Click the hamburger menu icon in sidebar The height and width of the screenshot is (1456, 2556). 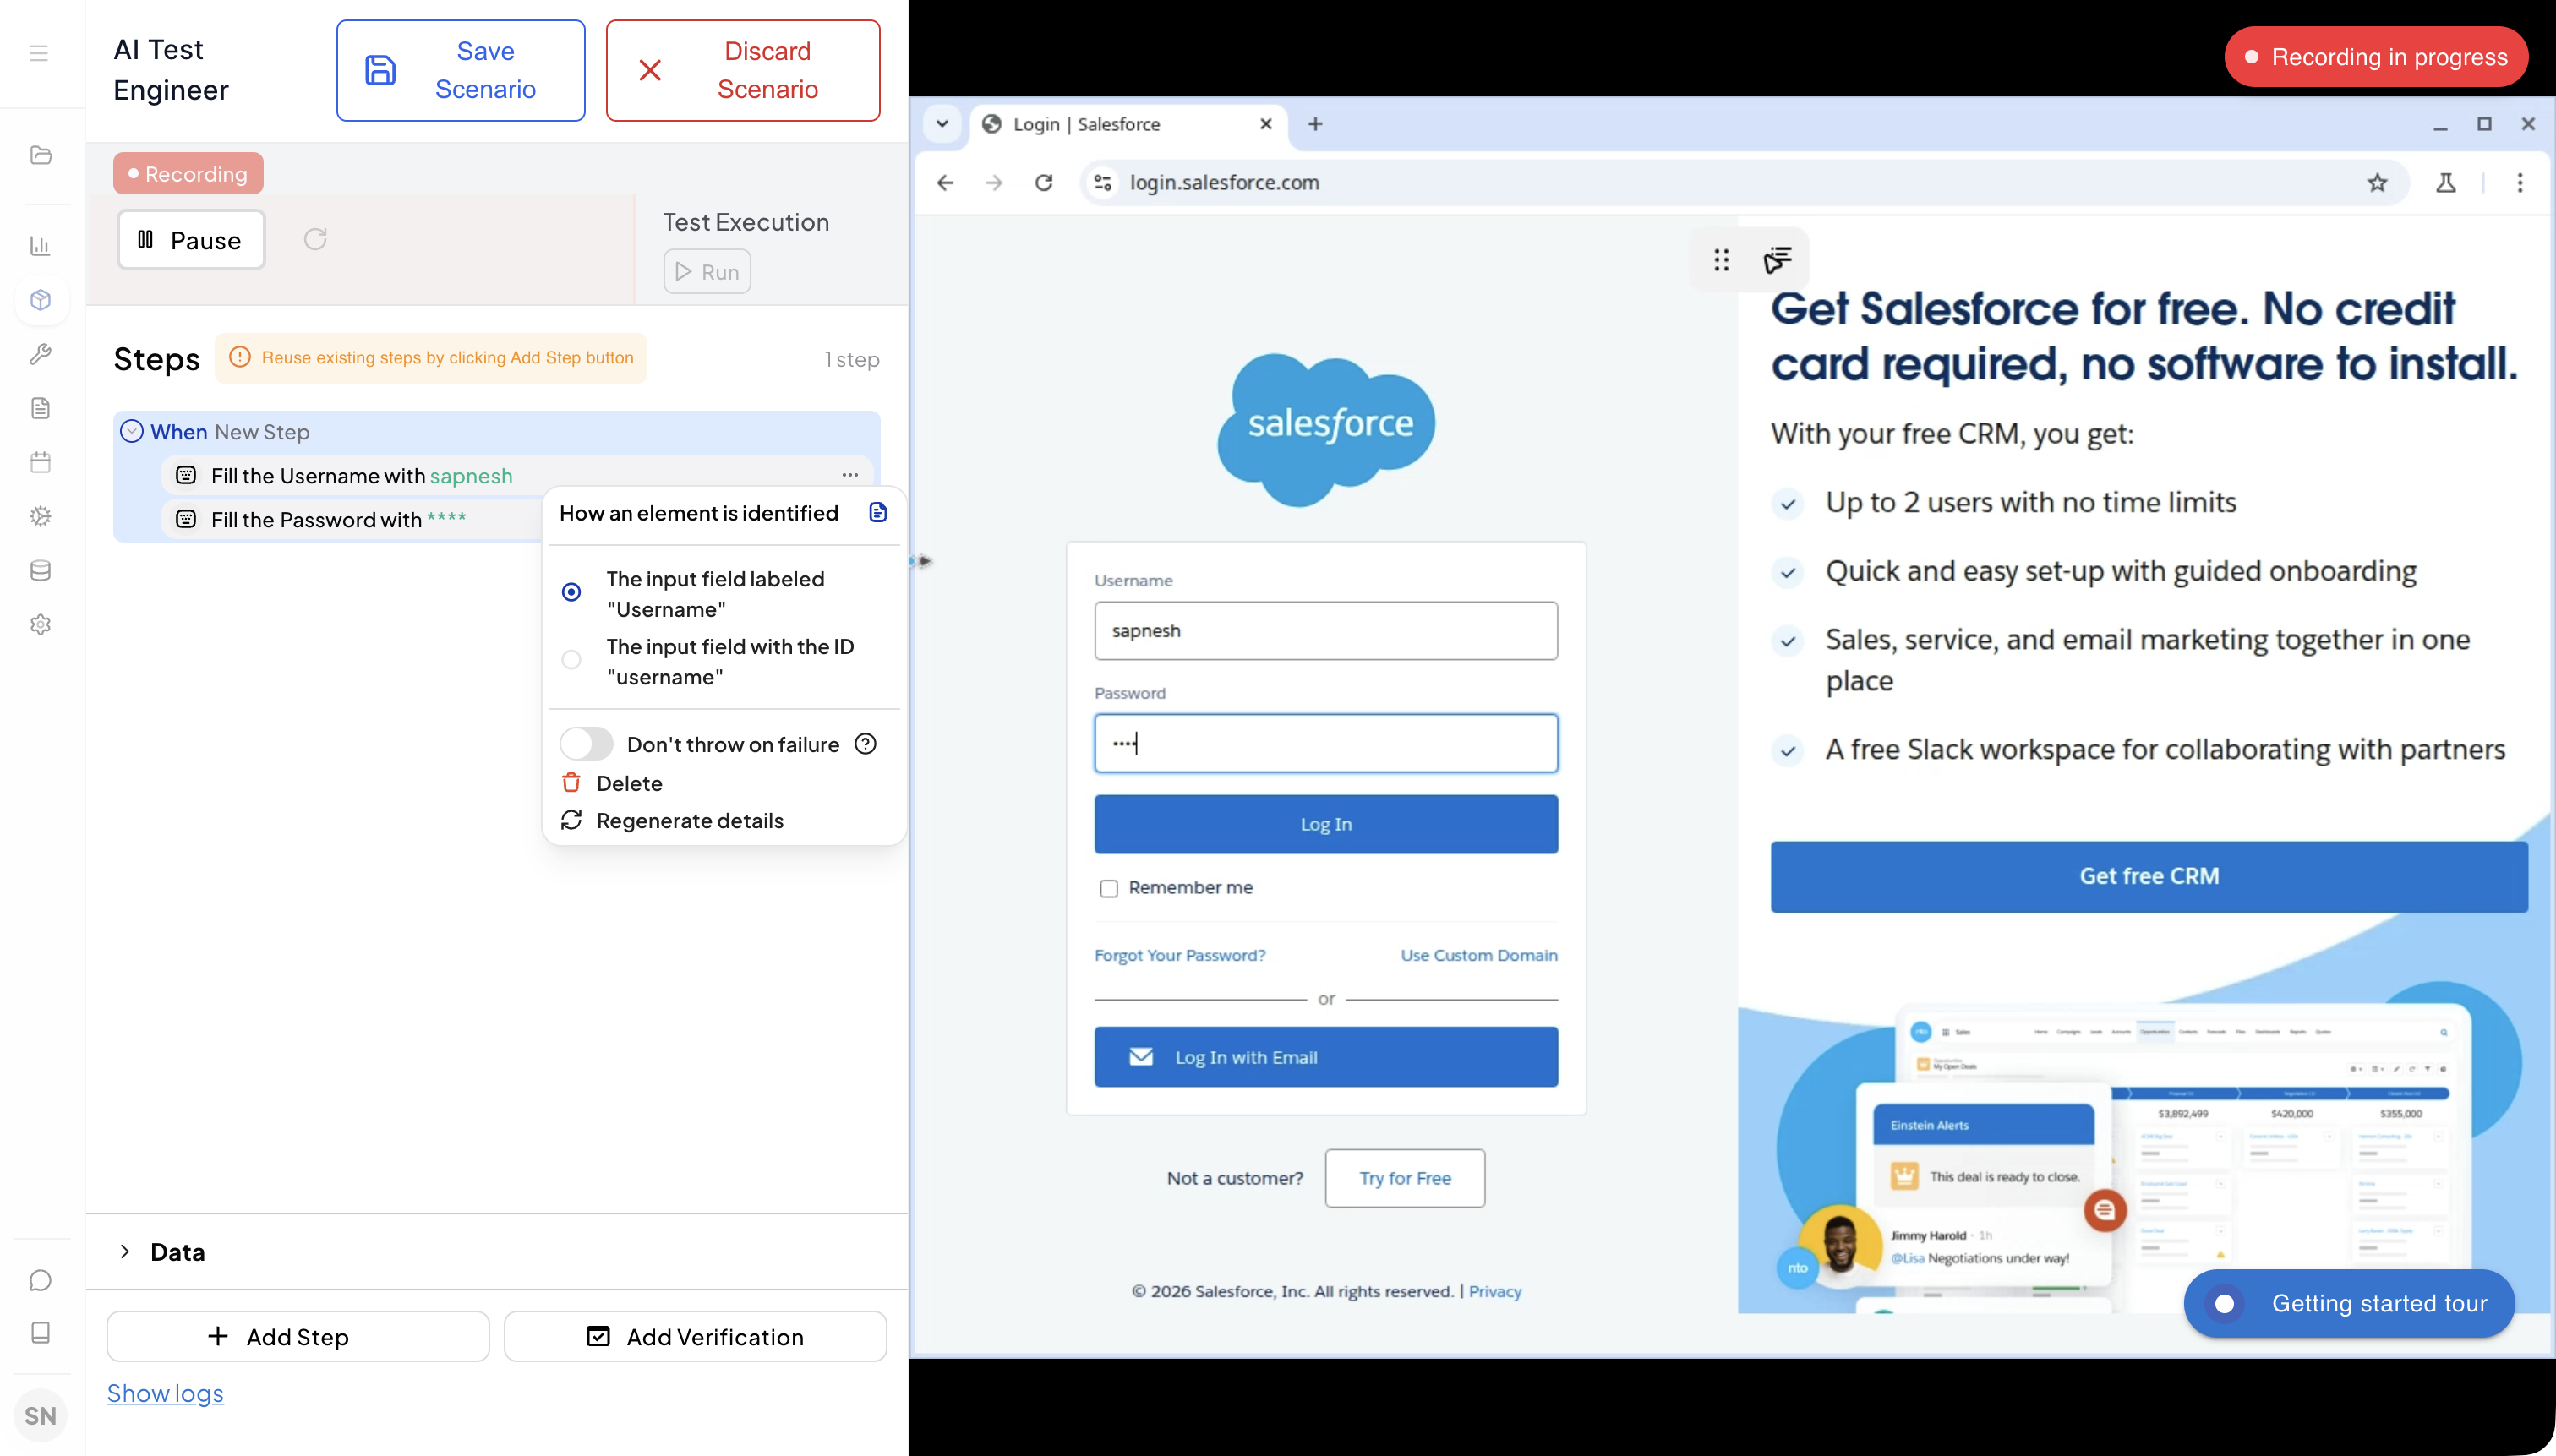[x=39, y=53]
